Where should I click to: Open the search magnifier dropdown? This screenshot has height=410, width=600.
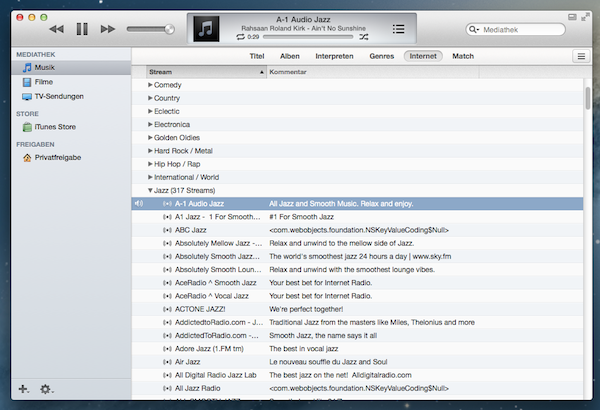pyautogui.click(x=474, y=29)
